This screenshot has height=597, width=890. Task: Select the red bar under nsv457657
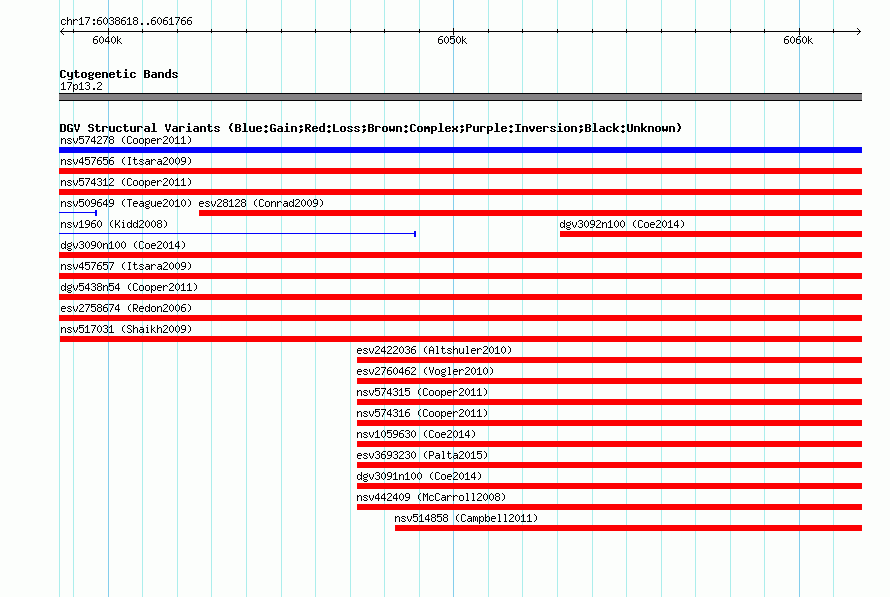(460, 276)
